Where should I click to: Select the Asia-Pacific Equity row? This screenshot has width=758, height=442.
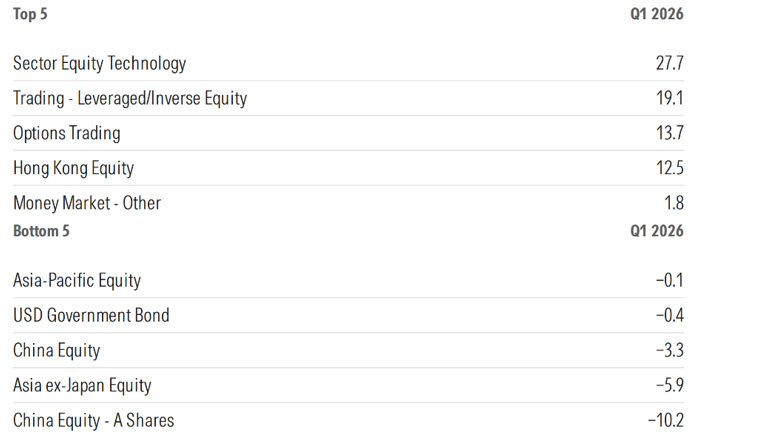(348, 280)
